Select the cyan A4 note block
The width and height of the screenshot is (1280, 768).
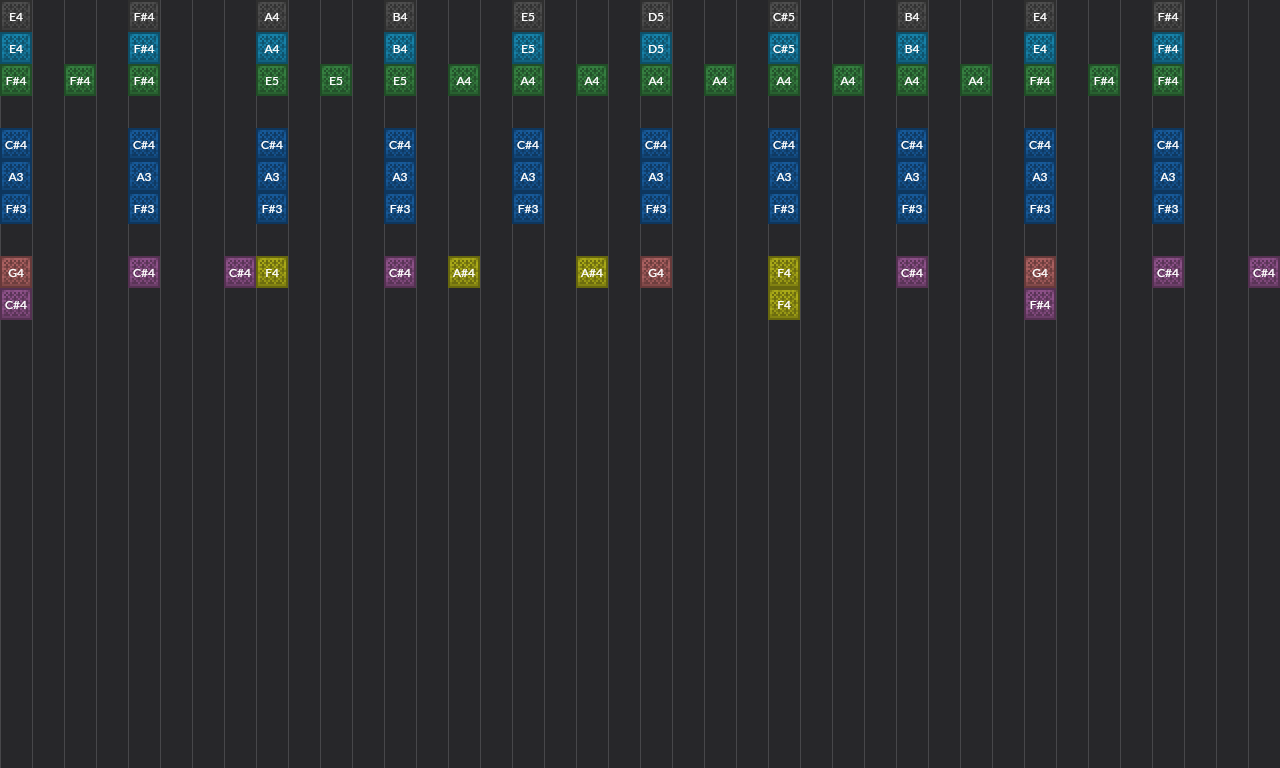(272, 49)
